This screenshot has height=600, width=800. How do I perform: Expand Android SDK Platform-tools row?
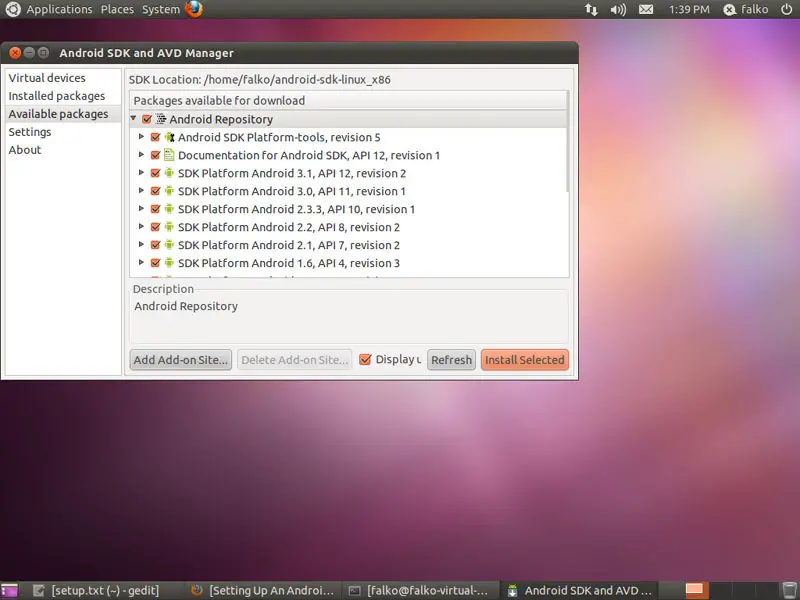pos(141,137)
